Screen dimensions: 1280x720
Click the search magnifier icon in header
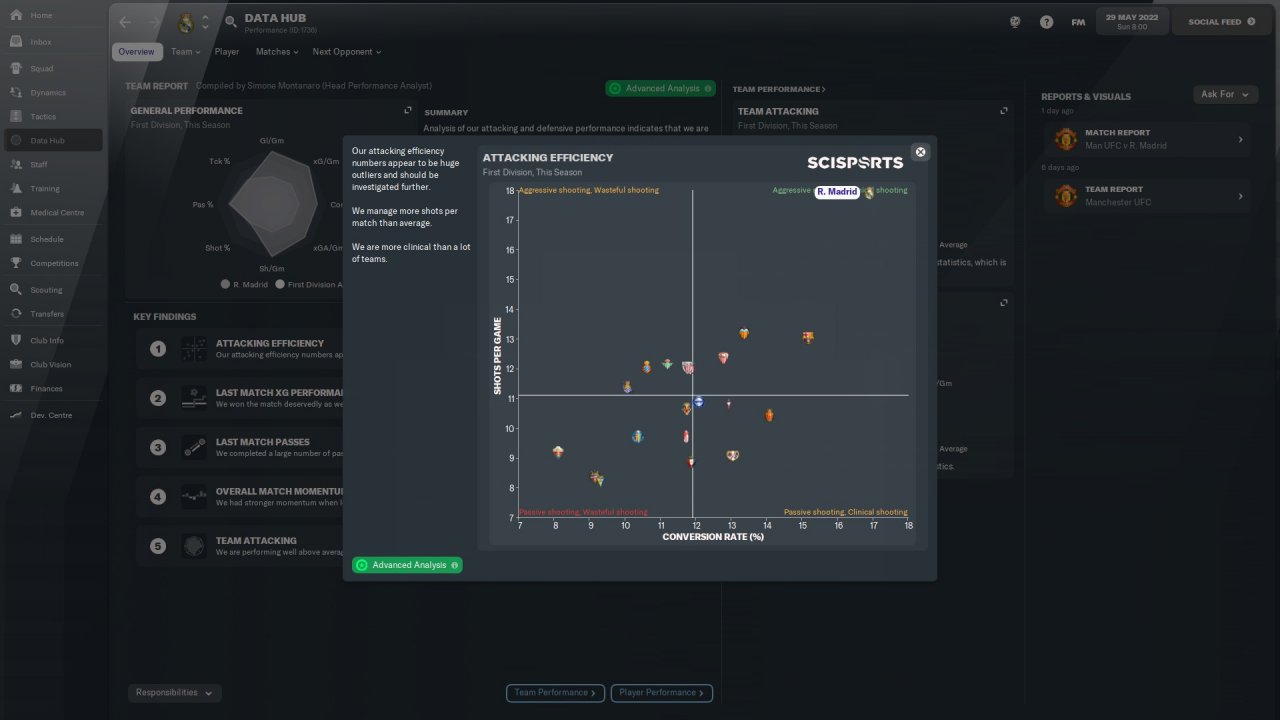coord(231,22)
